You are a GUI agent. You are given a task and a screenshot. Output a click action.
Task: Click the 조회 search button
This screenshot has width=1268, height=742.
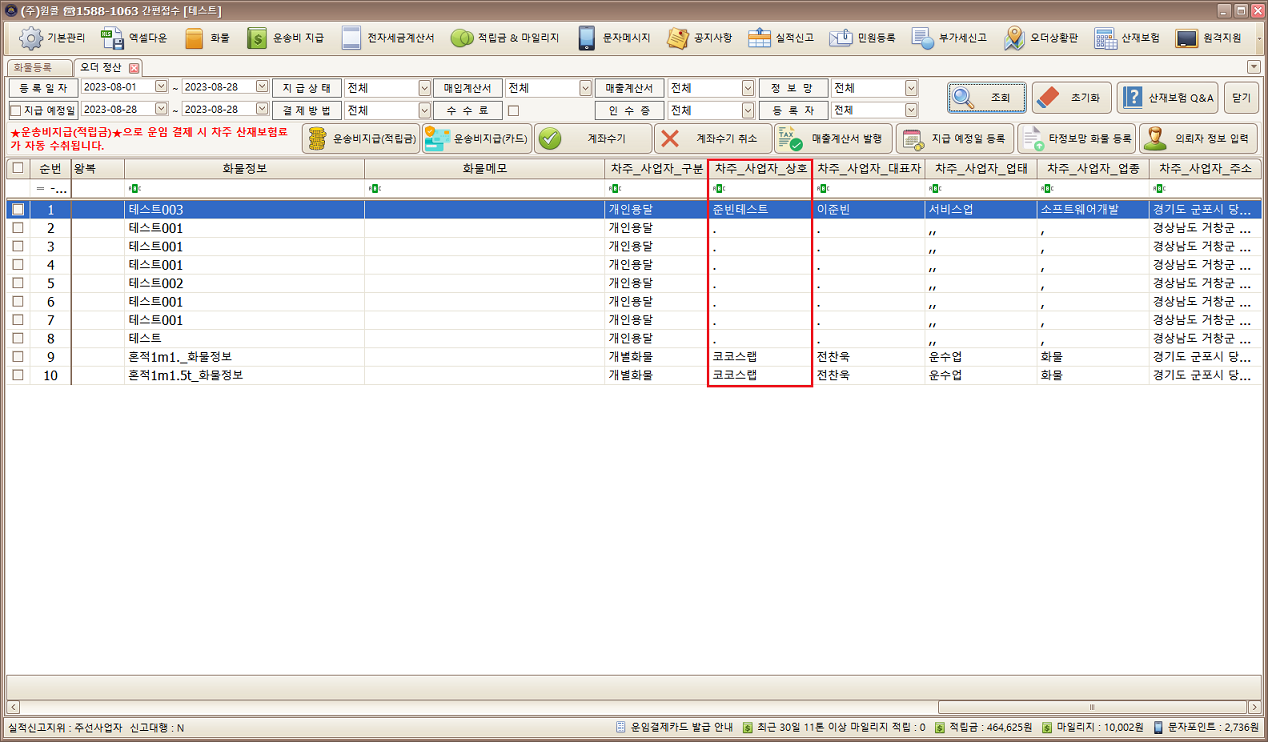click(986, 98)
